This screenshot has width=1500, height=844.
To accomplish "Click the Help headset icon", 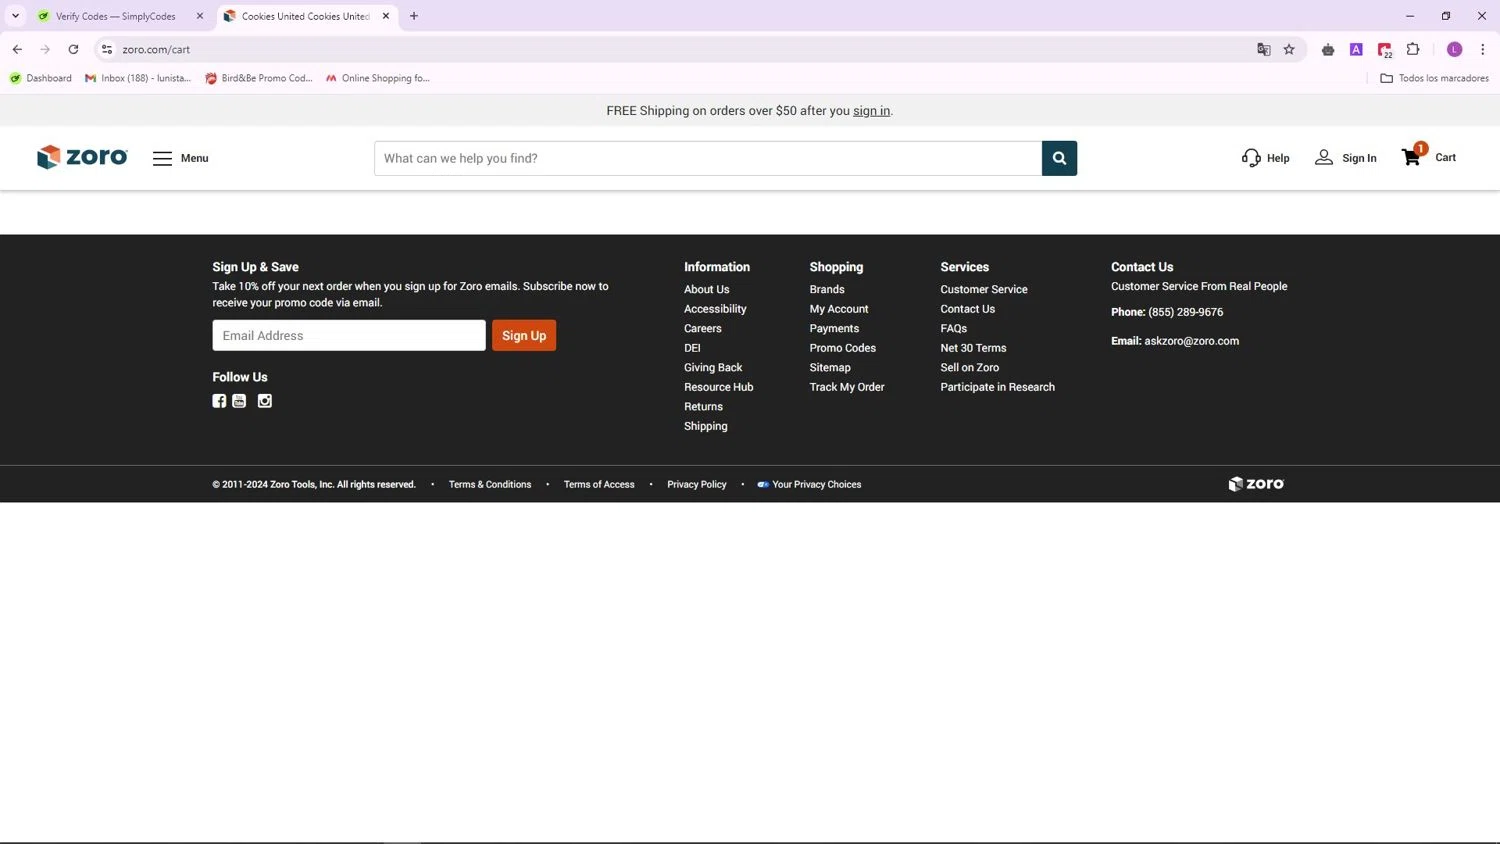I will click(1251, 158).
